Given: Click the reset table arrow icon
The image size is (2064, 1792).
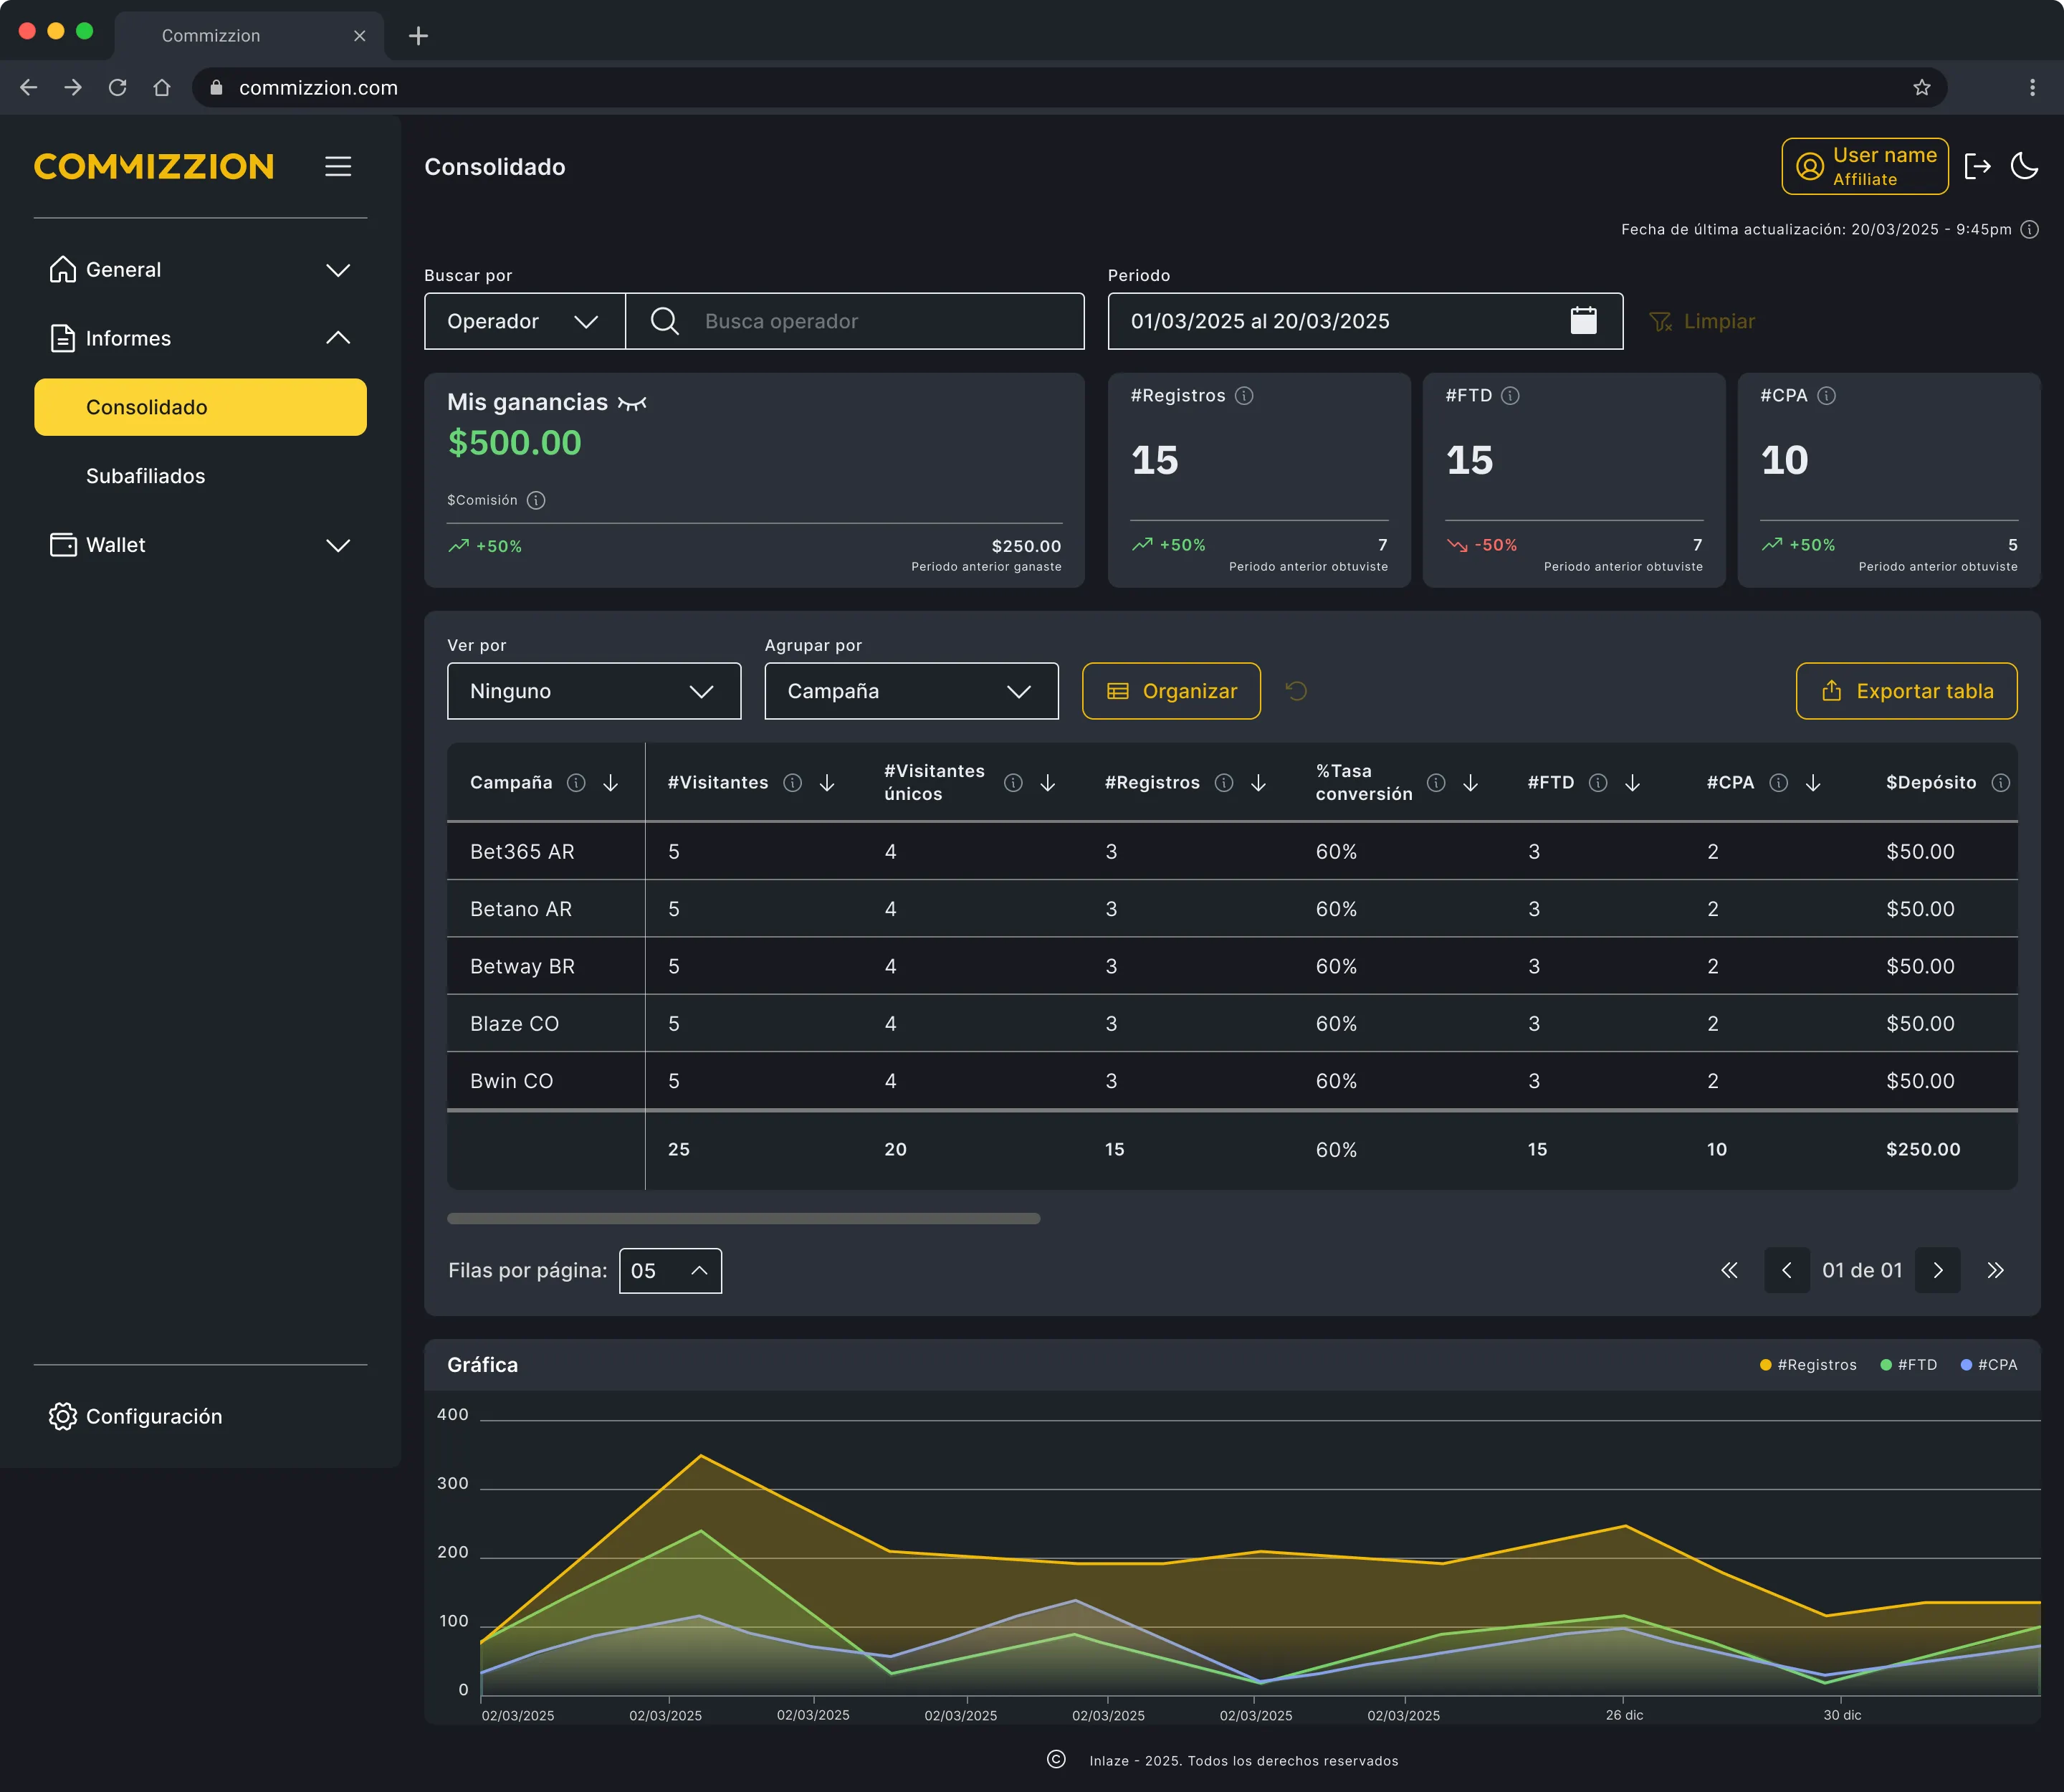Looking at the screenshot, I should (1296, 691).
